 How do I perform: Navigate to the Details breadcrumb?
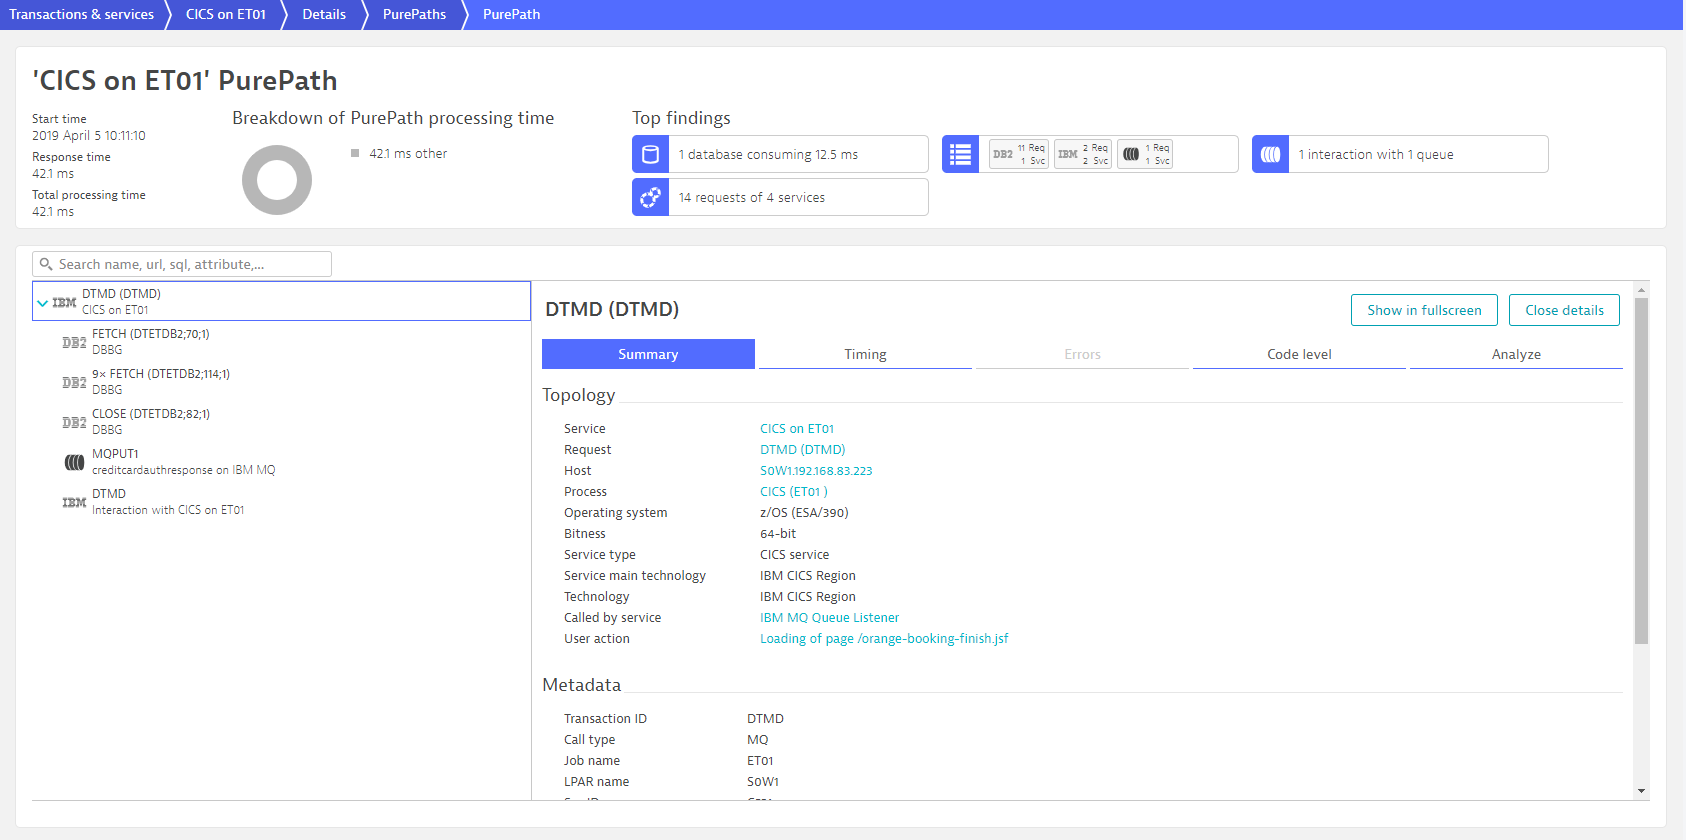324,14
